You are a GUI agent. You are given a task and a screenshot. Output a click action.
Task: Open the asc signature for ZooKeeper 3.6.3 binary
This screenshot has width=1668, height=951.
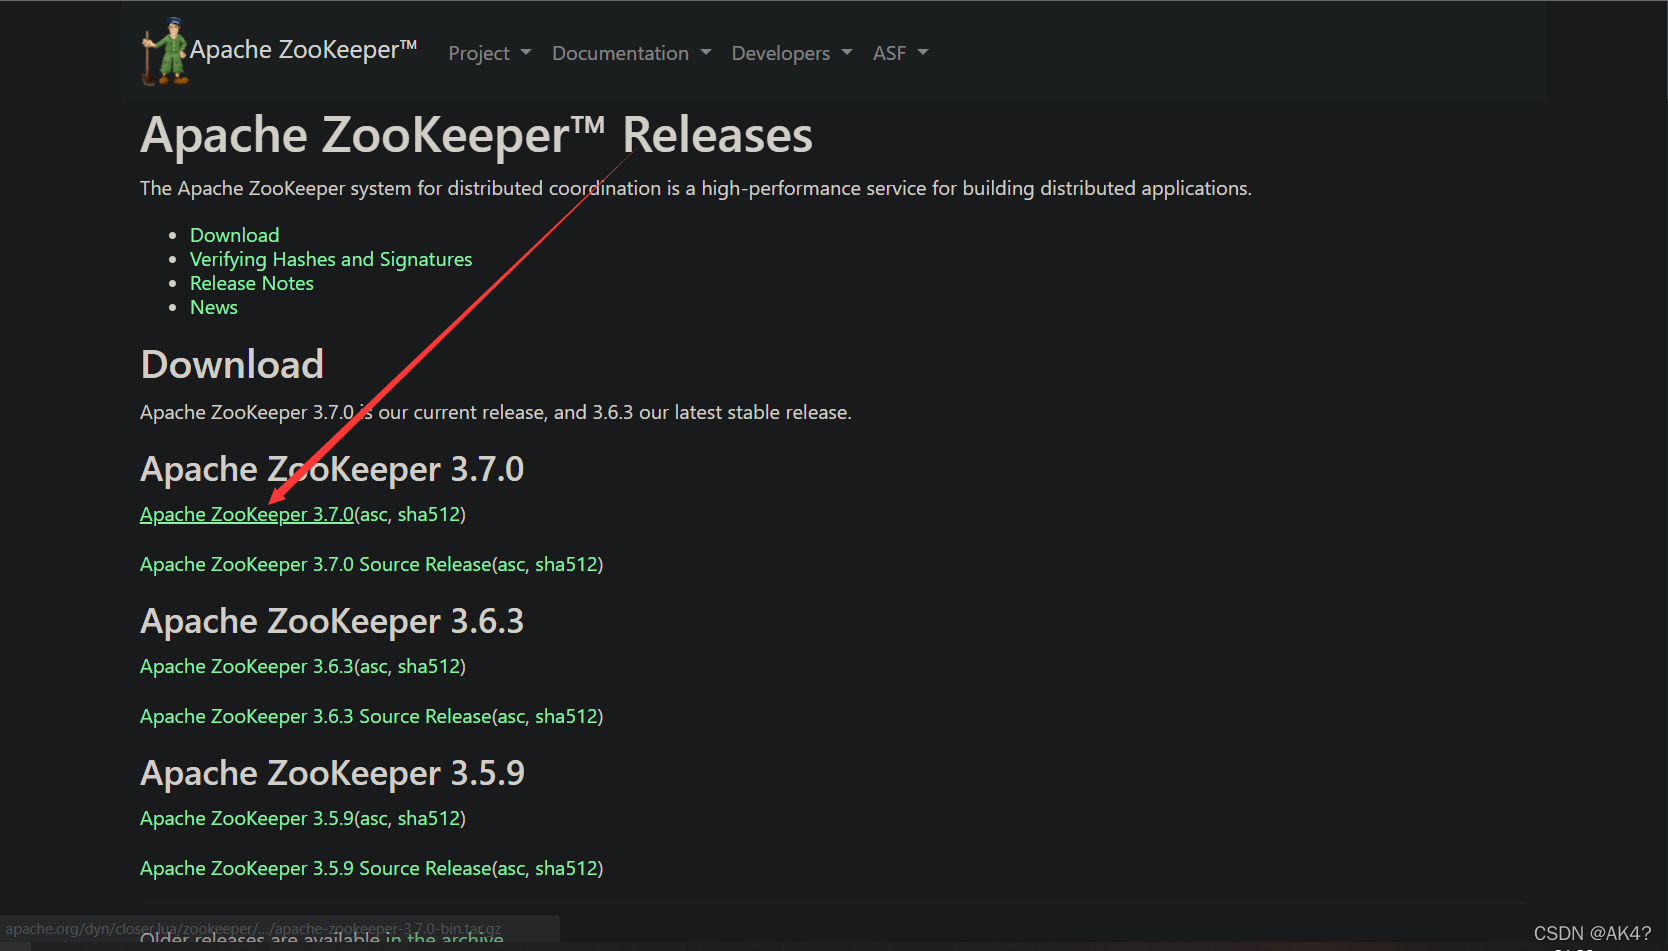coord(374,666)
